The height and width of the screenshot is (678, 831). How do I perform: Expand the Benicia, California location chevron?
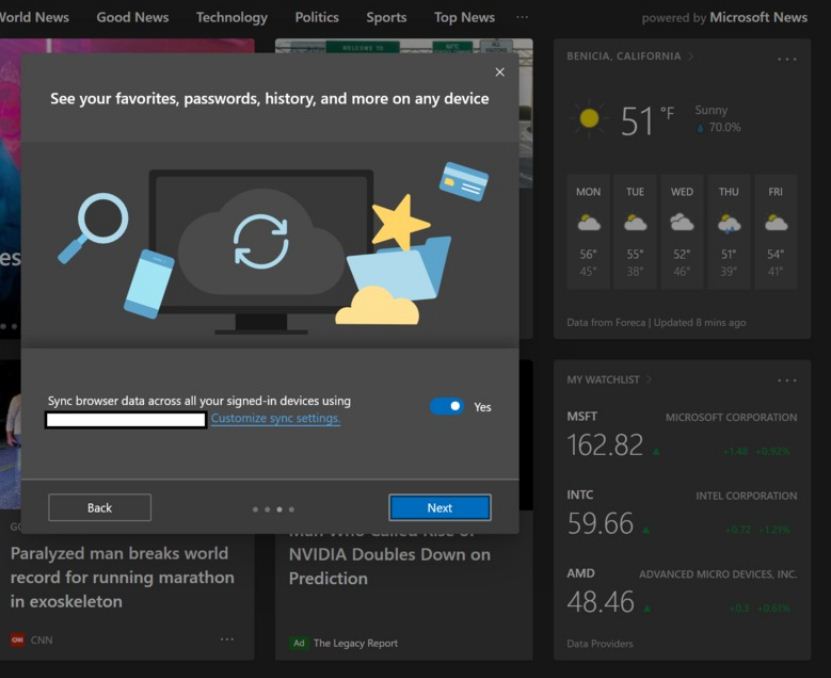[691, 56]
